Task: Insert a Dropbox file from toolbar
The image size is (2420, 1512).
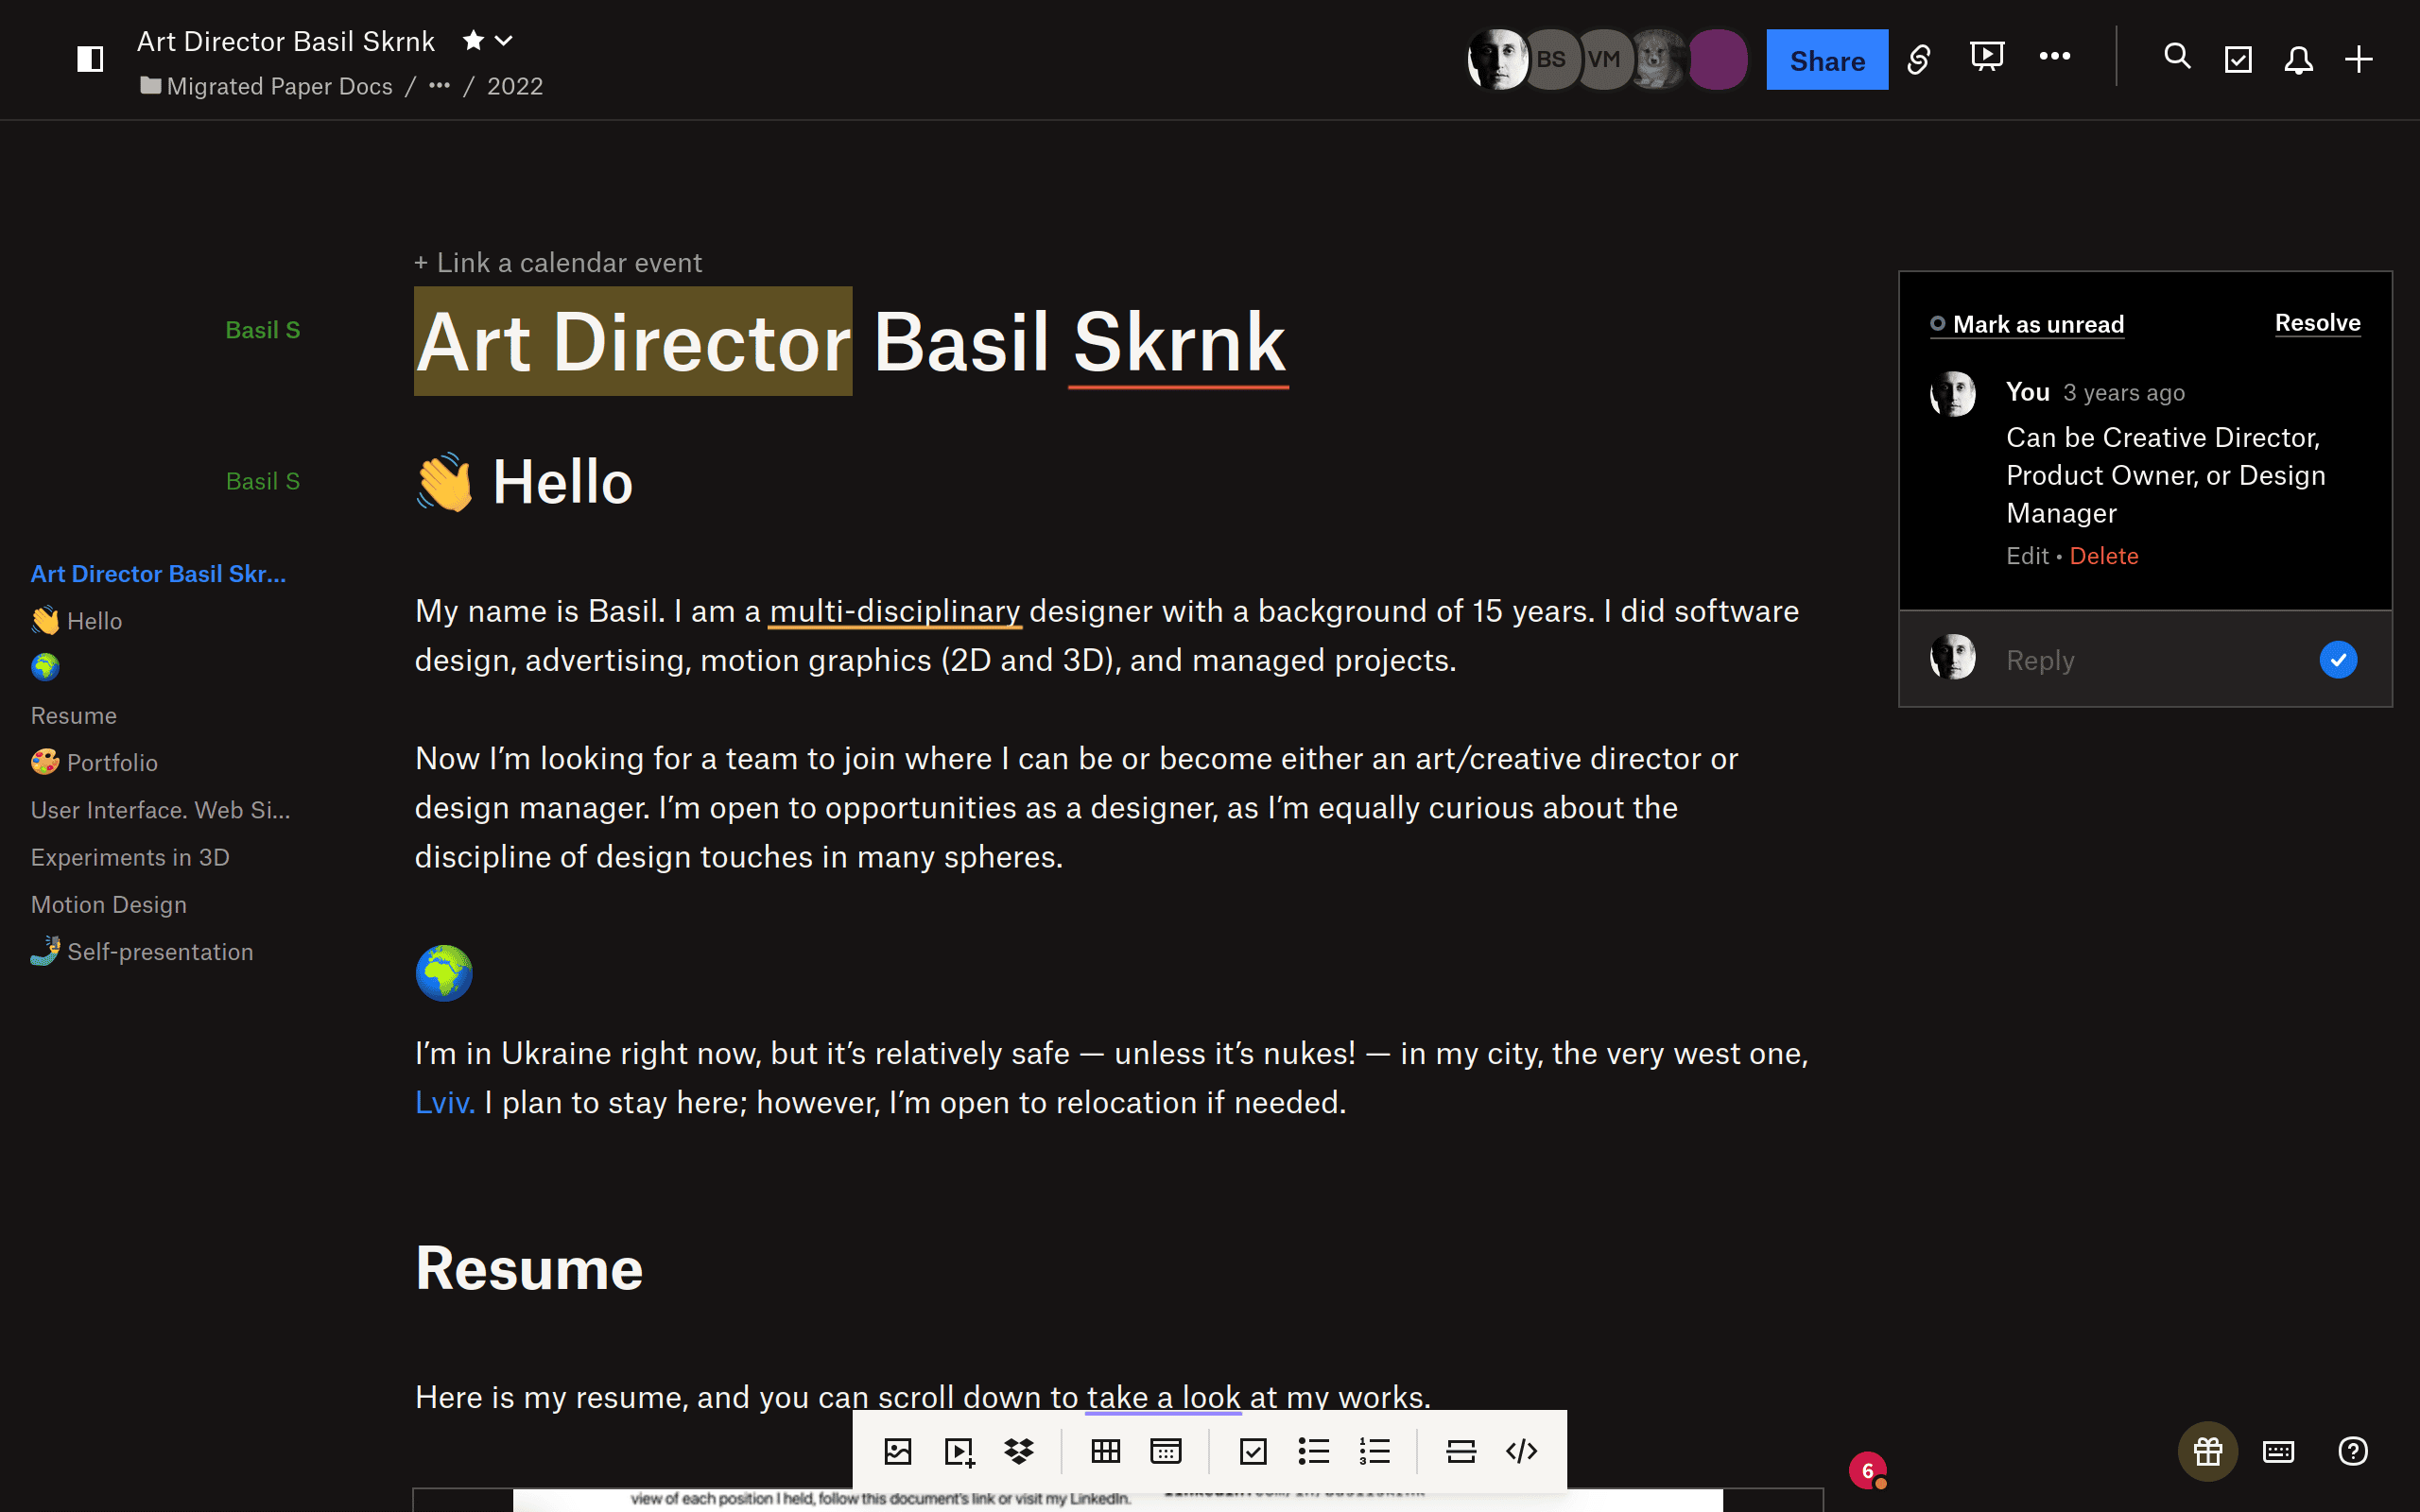Action: click(x=1019, y=1451)
